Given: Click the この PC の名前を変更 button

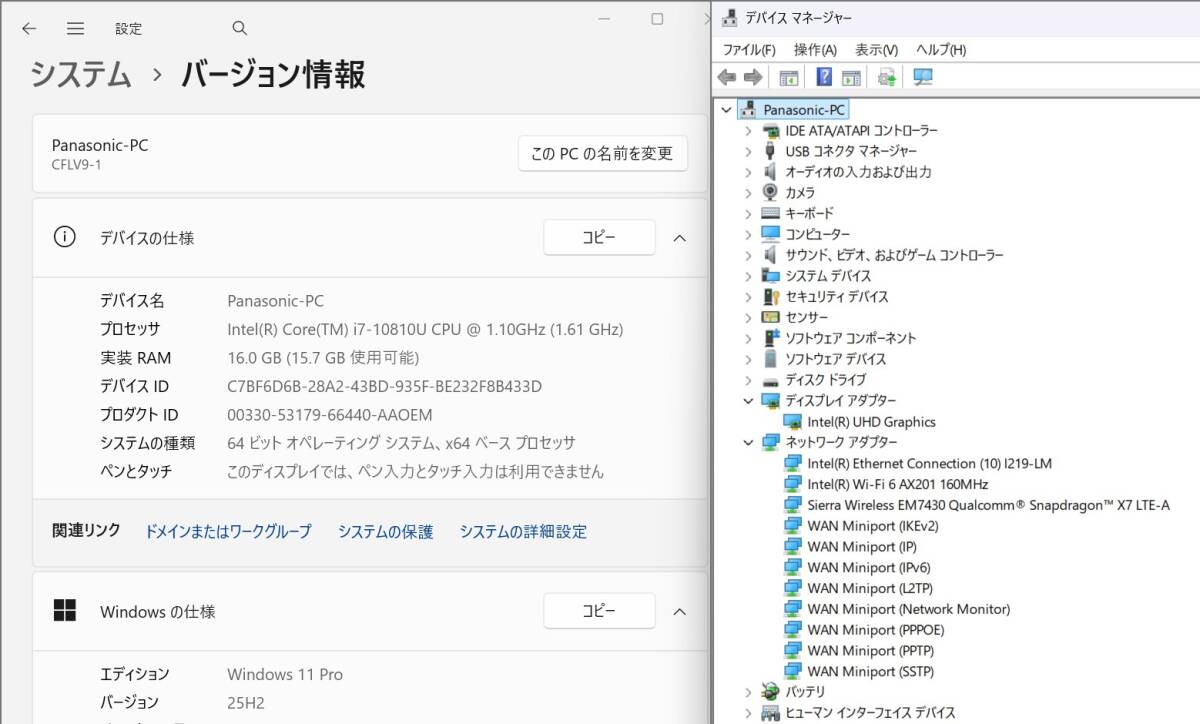Looking at the screenshot, I should (602, 153).
